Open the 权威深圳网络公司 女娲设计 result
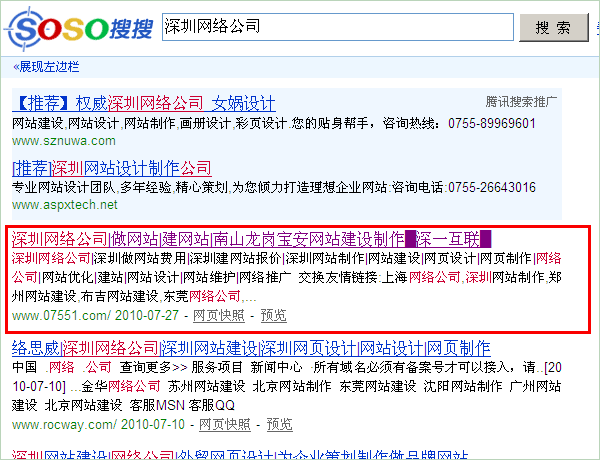600x460 pixels. [144, 104]
